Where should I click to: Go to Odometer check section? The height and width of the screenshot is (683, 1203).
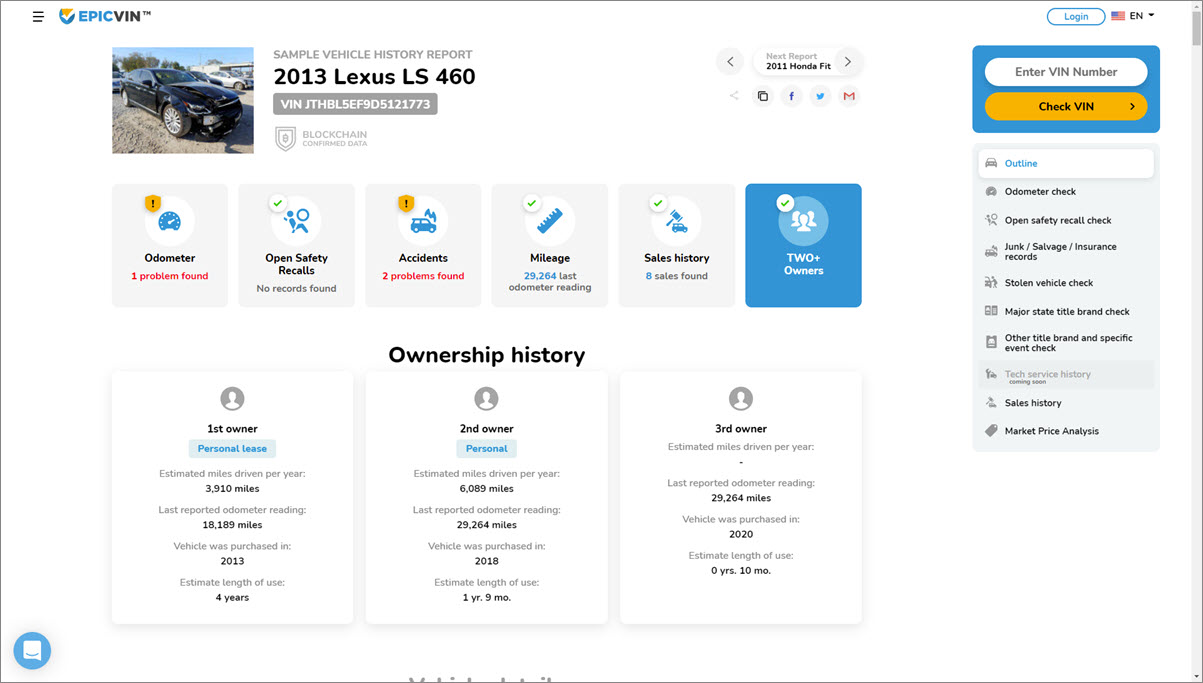coord(1066,191)
